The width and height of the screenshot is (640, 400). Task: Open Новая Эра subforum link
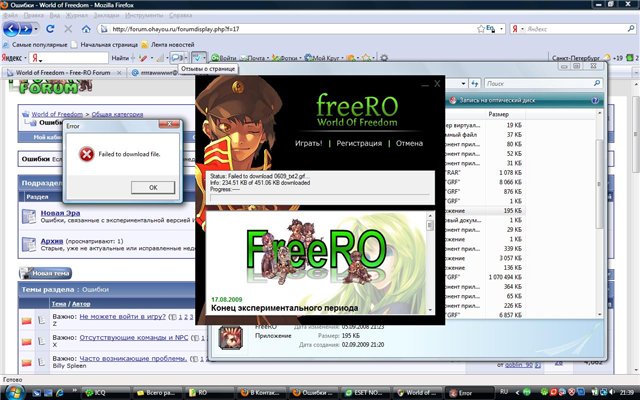pyautogui.click(x=60, y=213)
